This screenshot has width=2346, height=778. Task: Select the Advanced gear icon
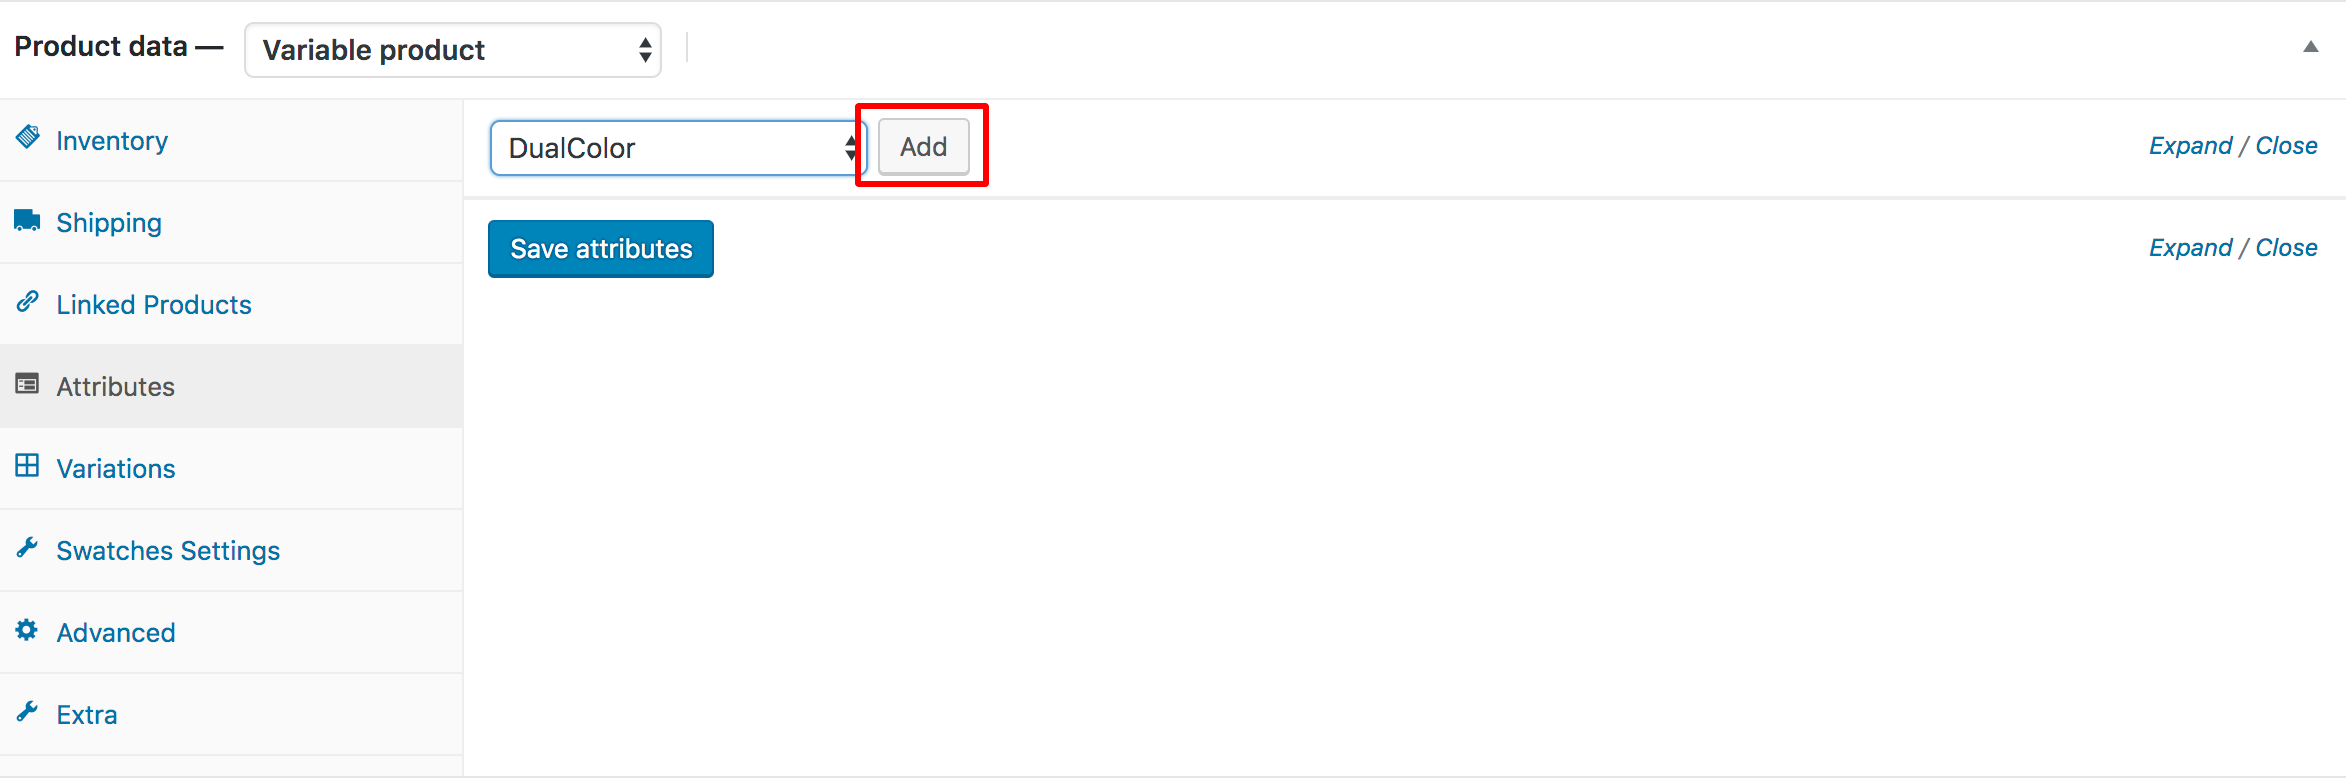27,630
